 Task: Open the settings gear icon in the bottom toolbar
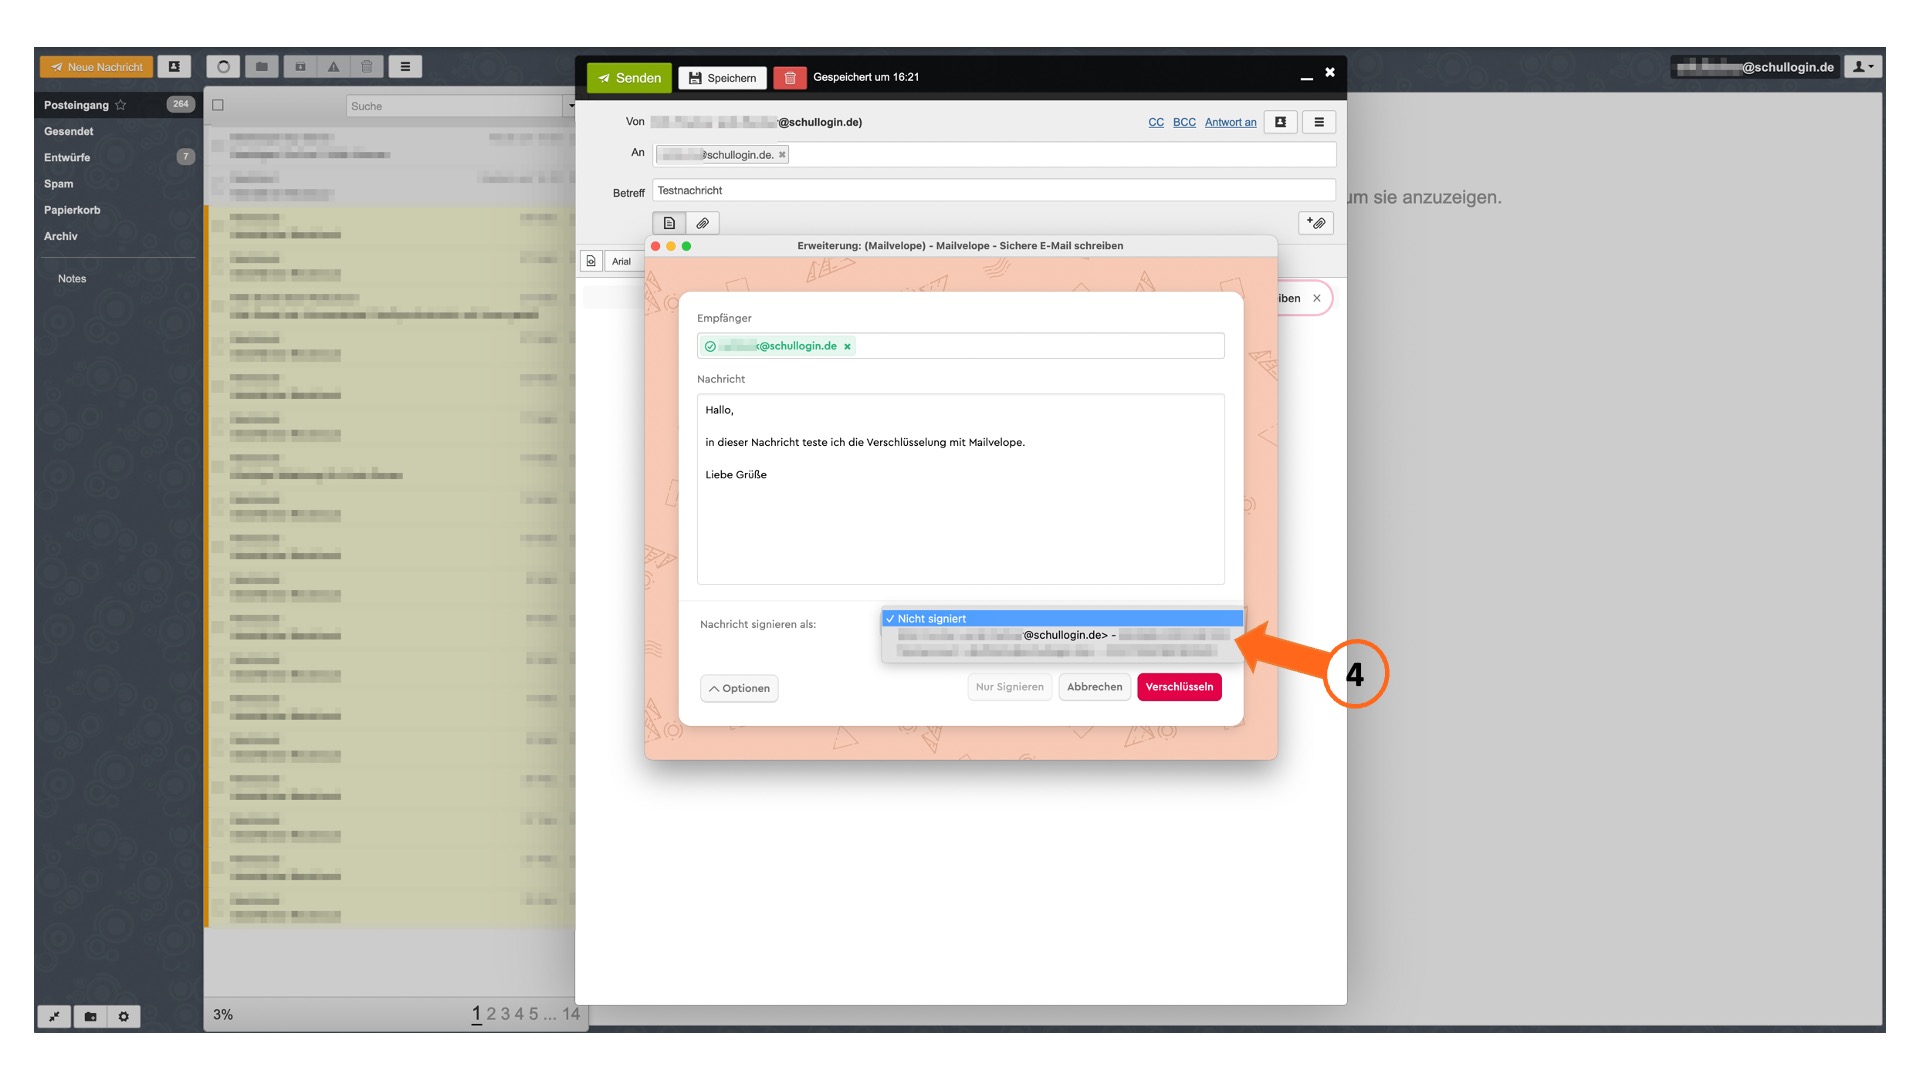pyautogui.click(x=124, y=1016)
